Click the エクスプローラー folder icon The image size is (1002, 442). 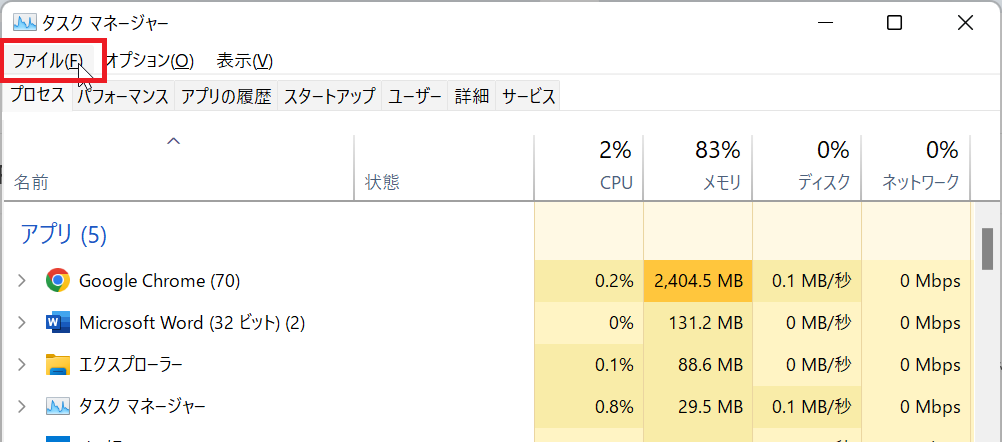58,364
